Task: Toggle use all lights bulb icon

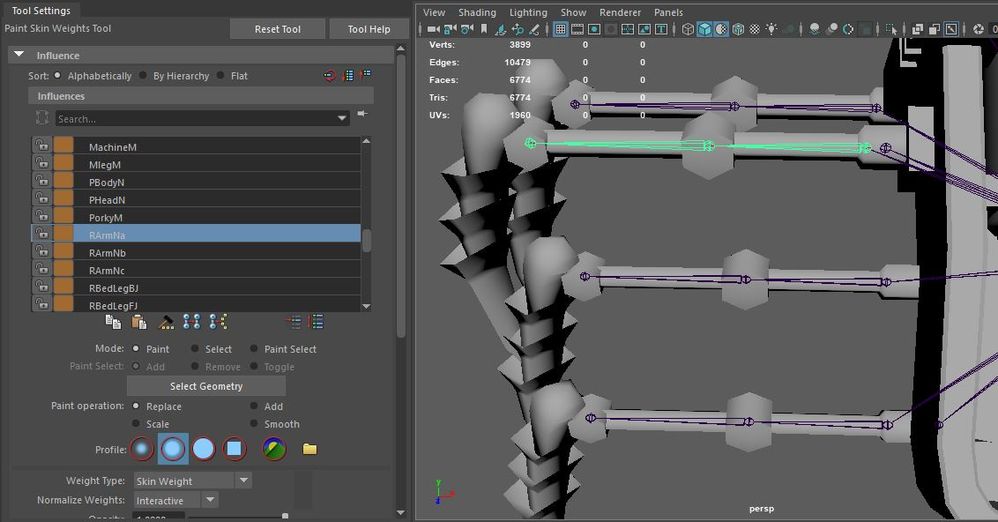Action: pos(772,29)
